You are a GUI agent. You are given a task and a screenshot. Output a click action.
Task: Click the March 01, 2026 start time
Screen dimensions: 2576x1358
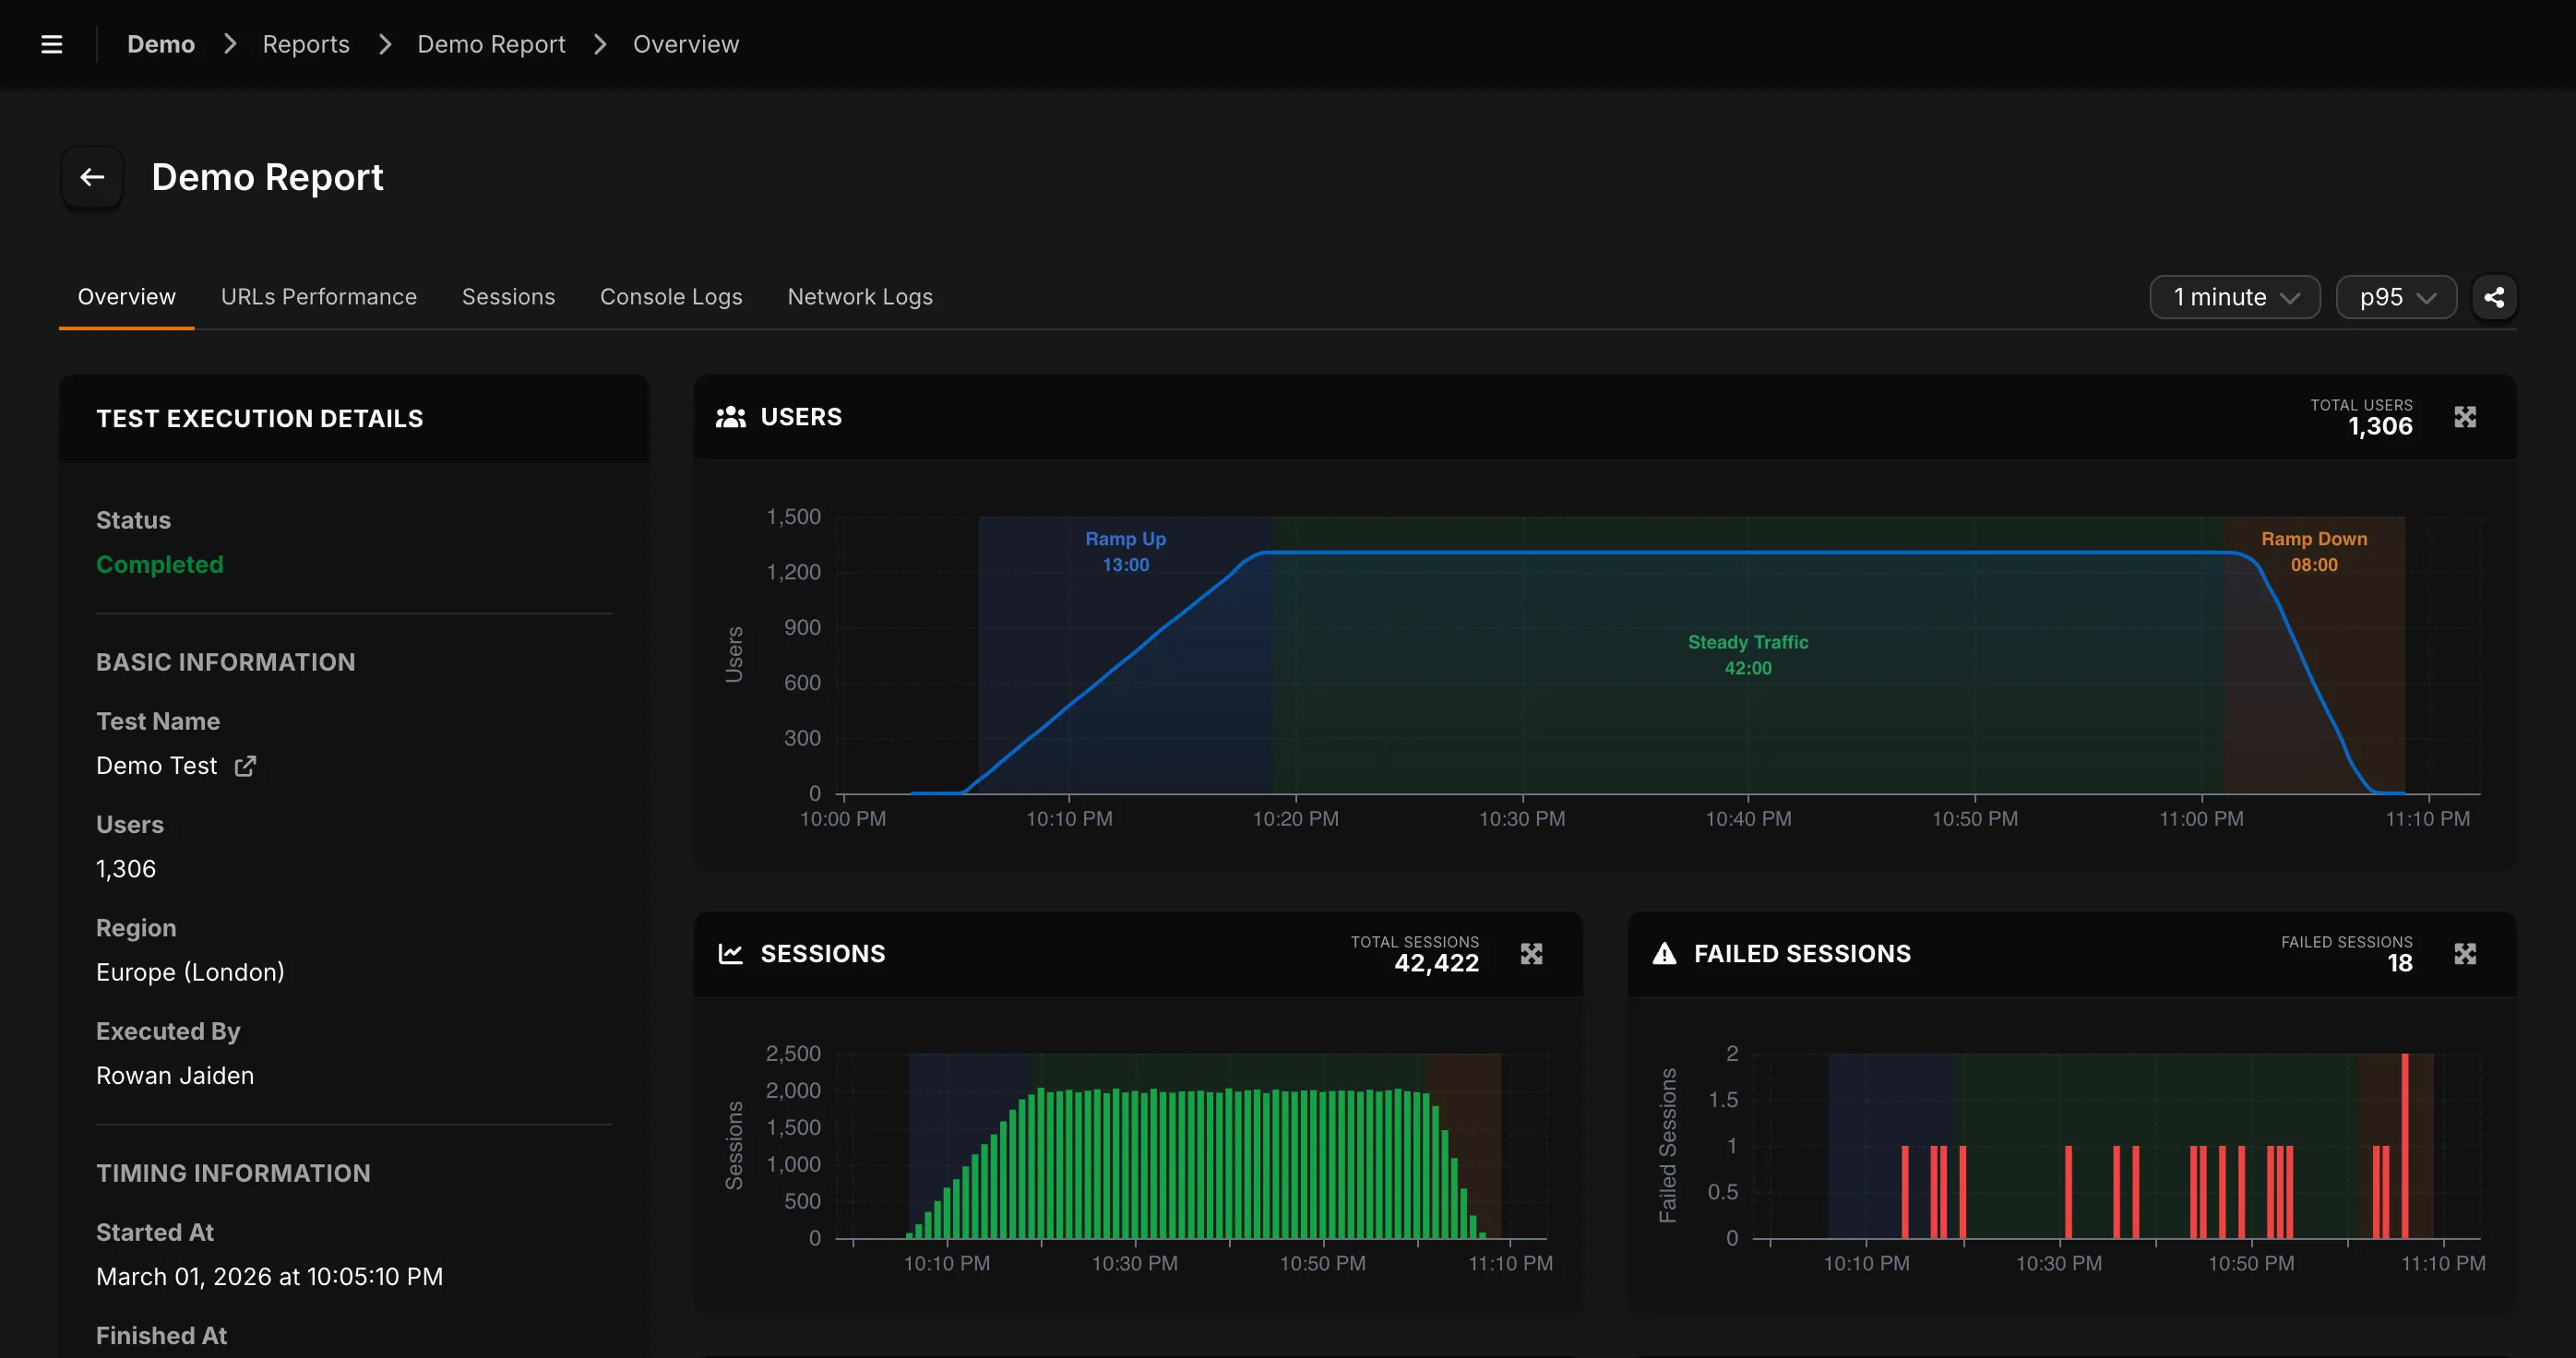tap(270, 1277)
